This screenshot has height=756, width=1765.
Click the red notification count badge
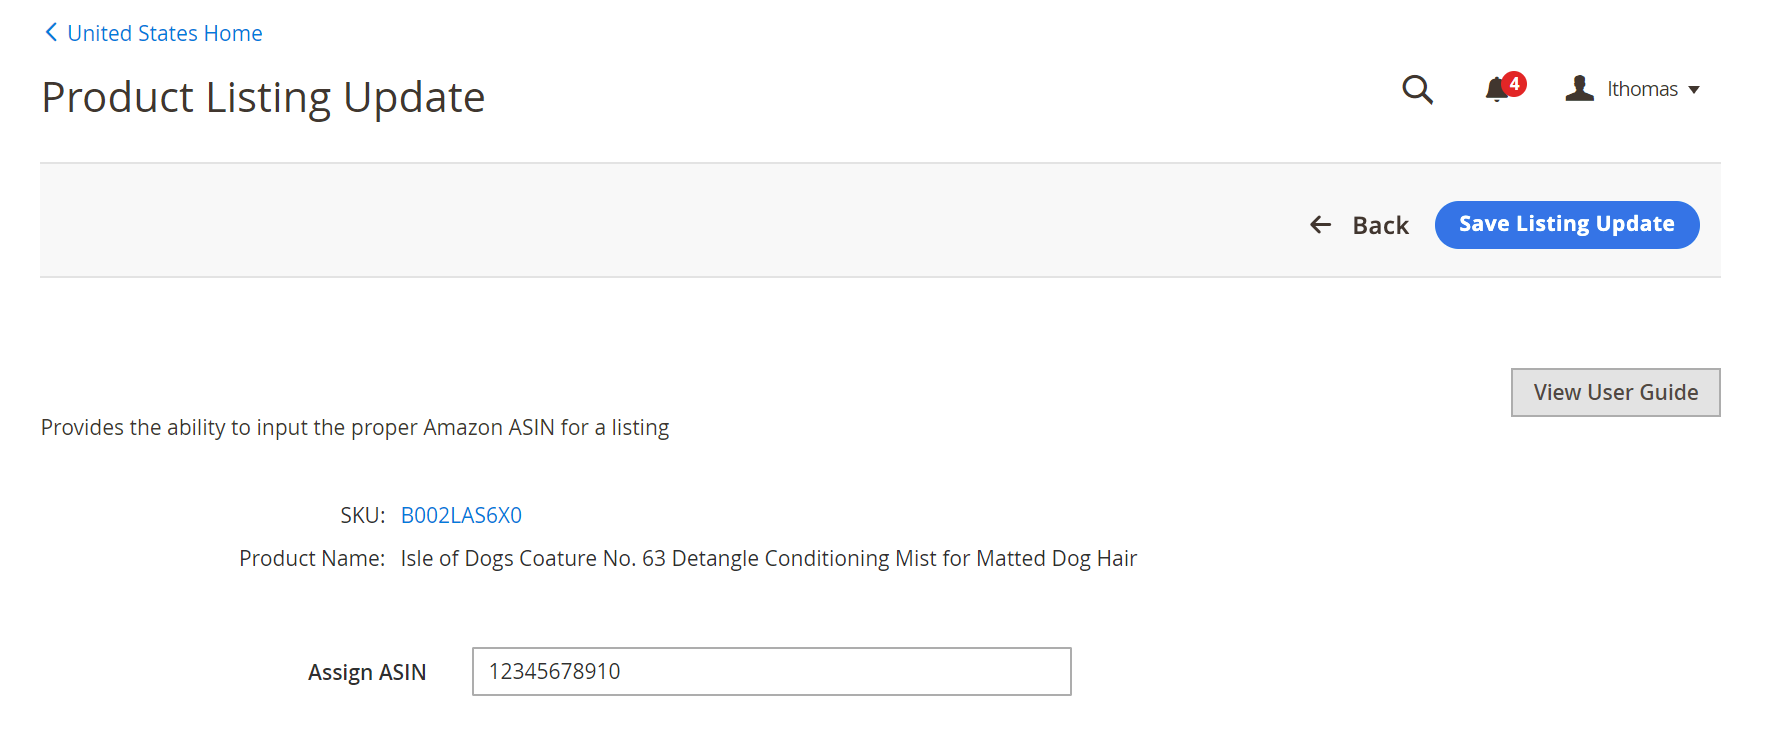tap(1514, 84)
